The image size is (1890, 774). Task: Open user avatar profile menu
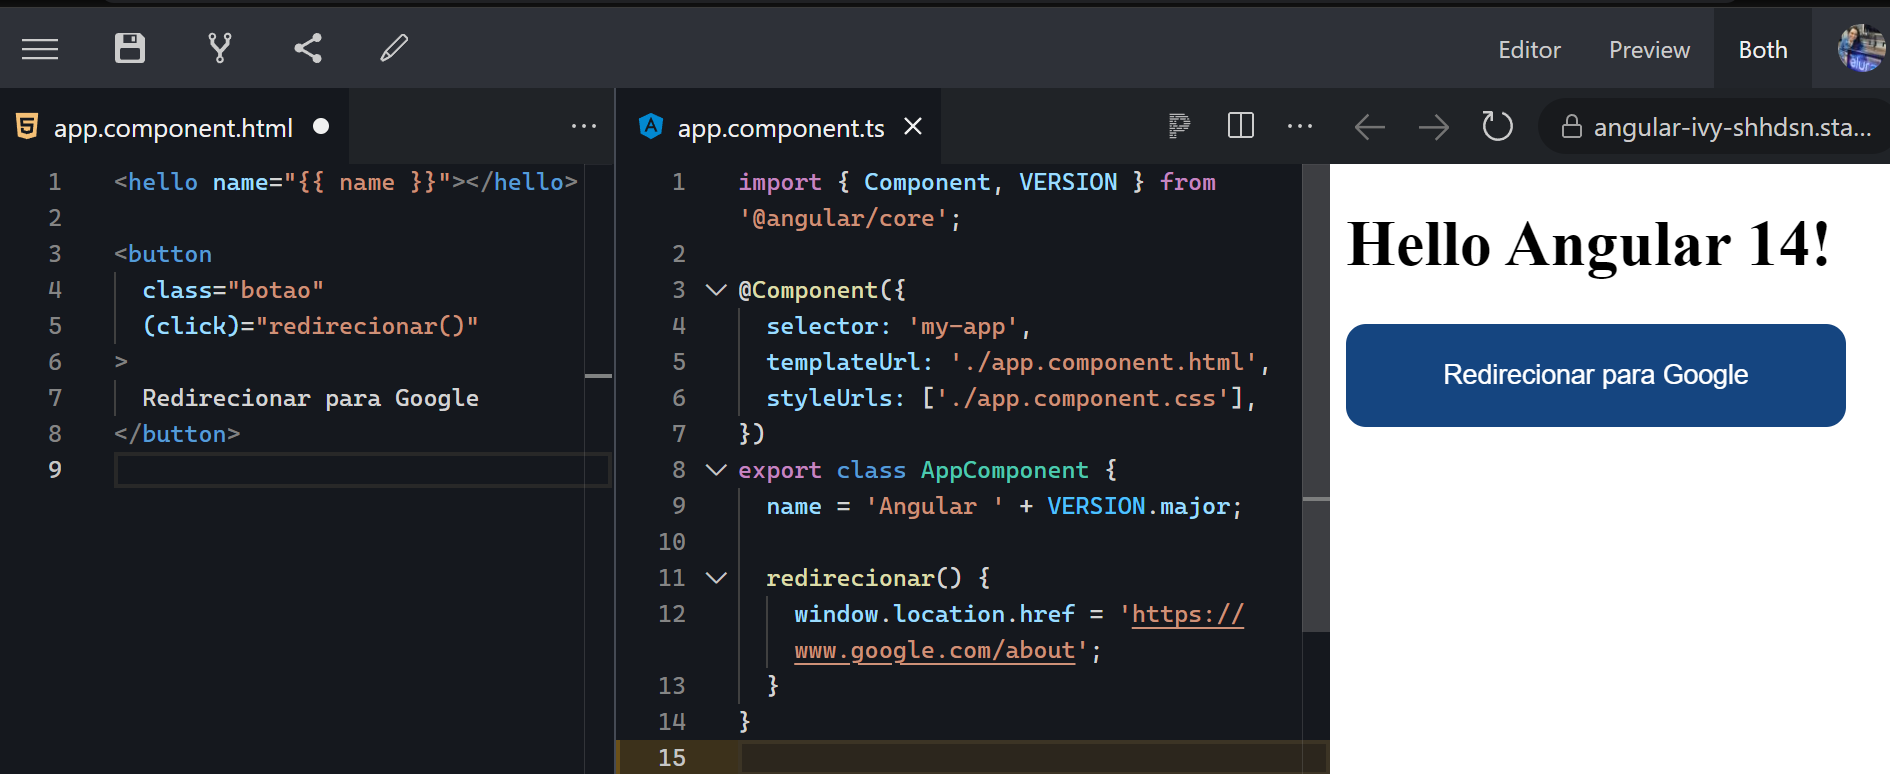(x=1861, y=48)
